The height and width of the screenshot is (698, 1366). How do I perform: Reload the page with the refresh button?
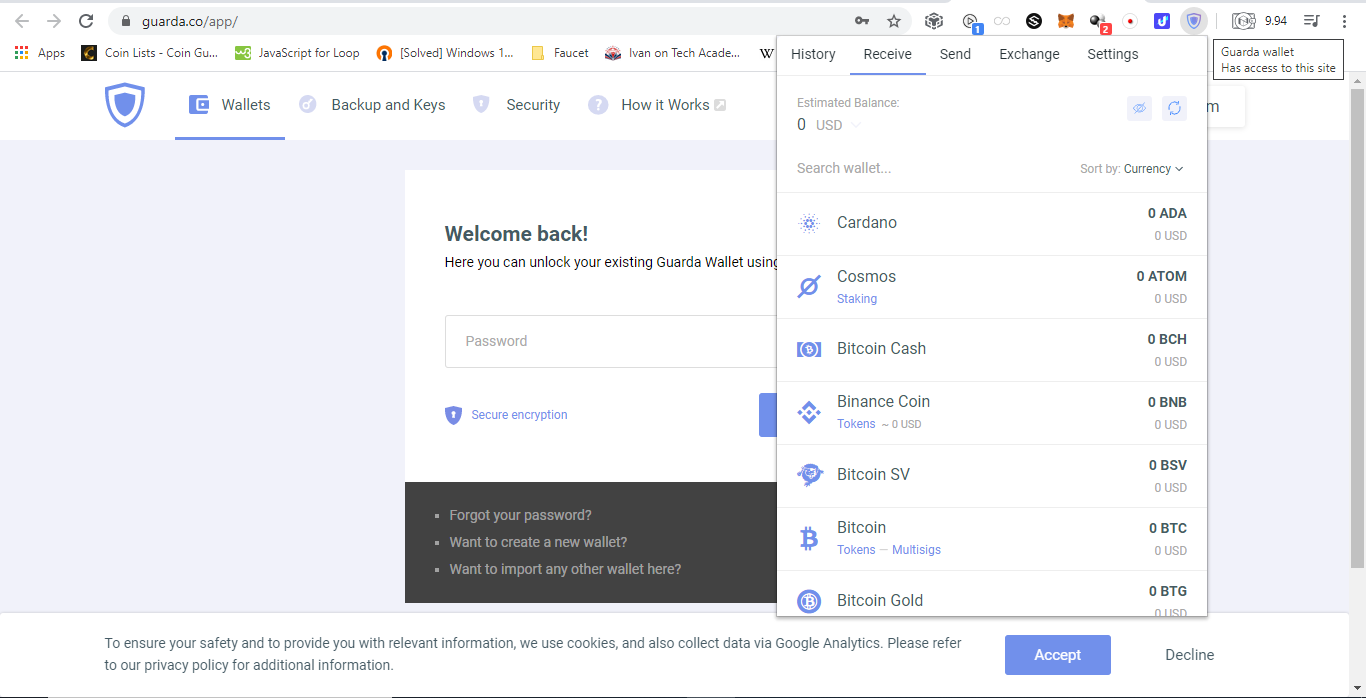(86, 21)
